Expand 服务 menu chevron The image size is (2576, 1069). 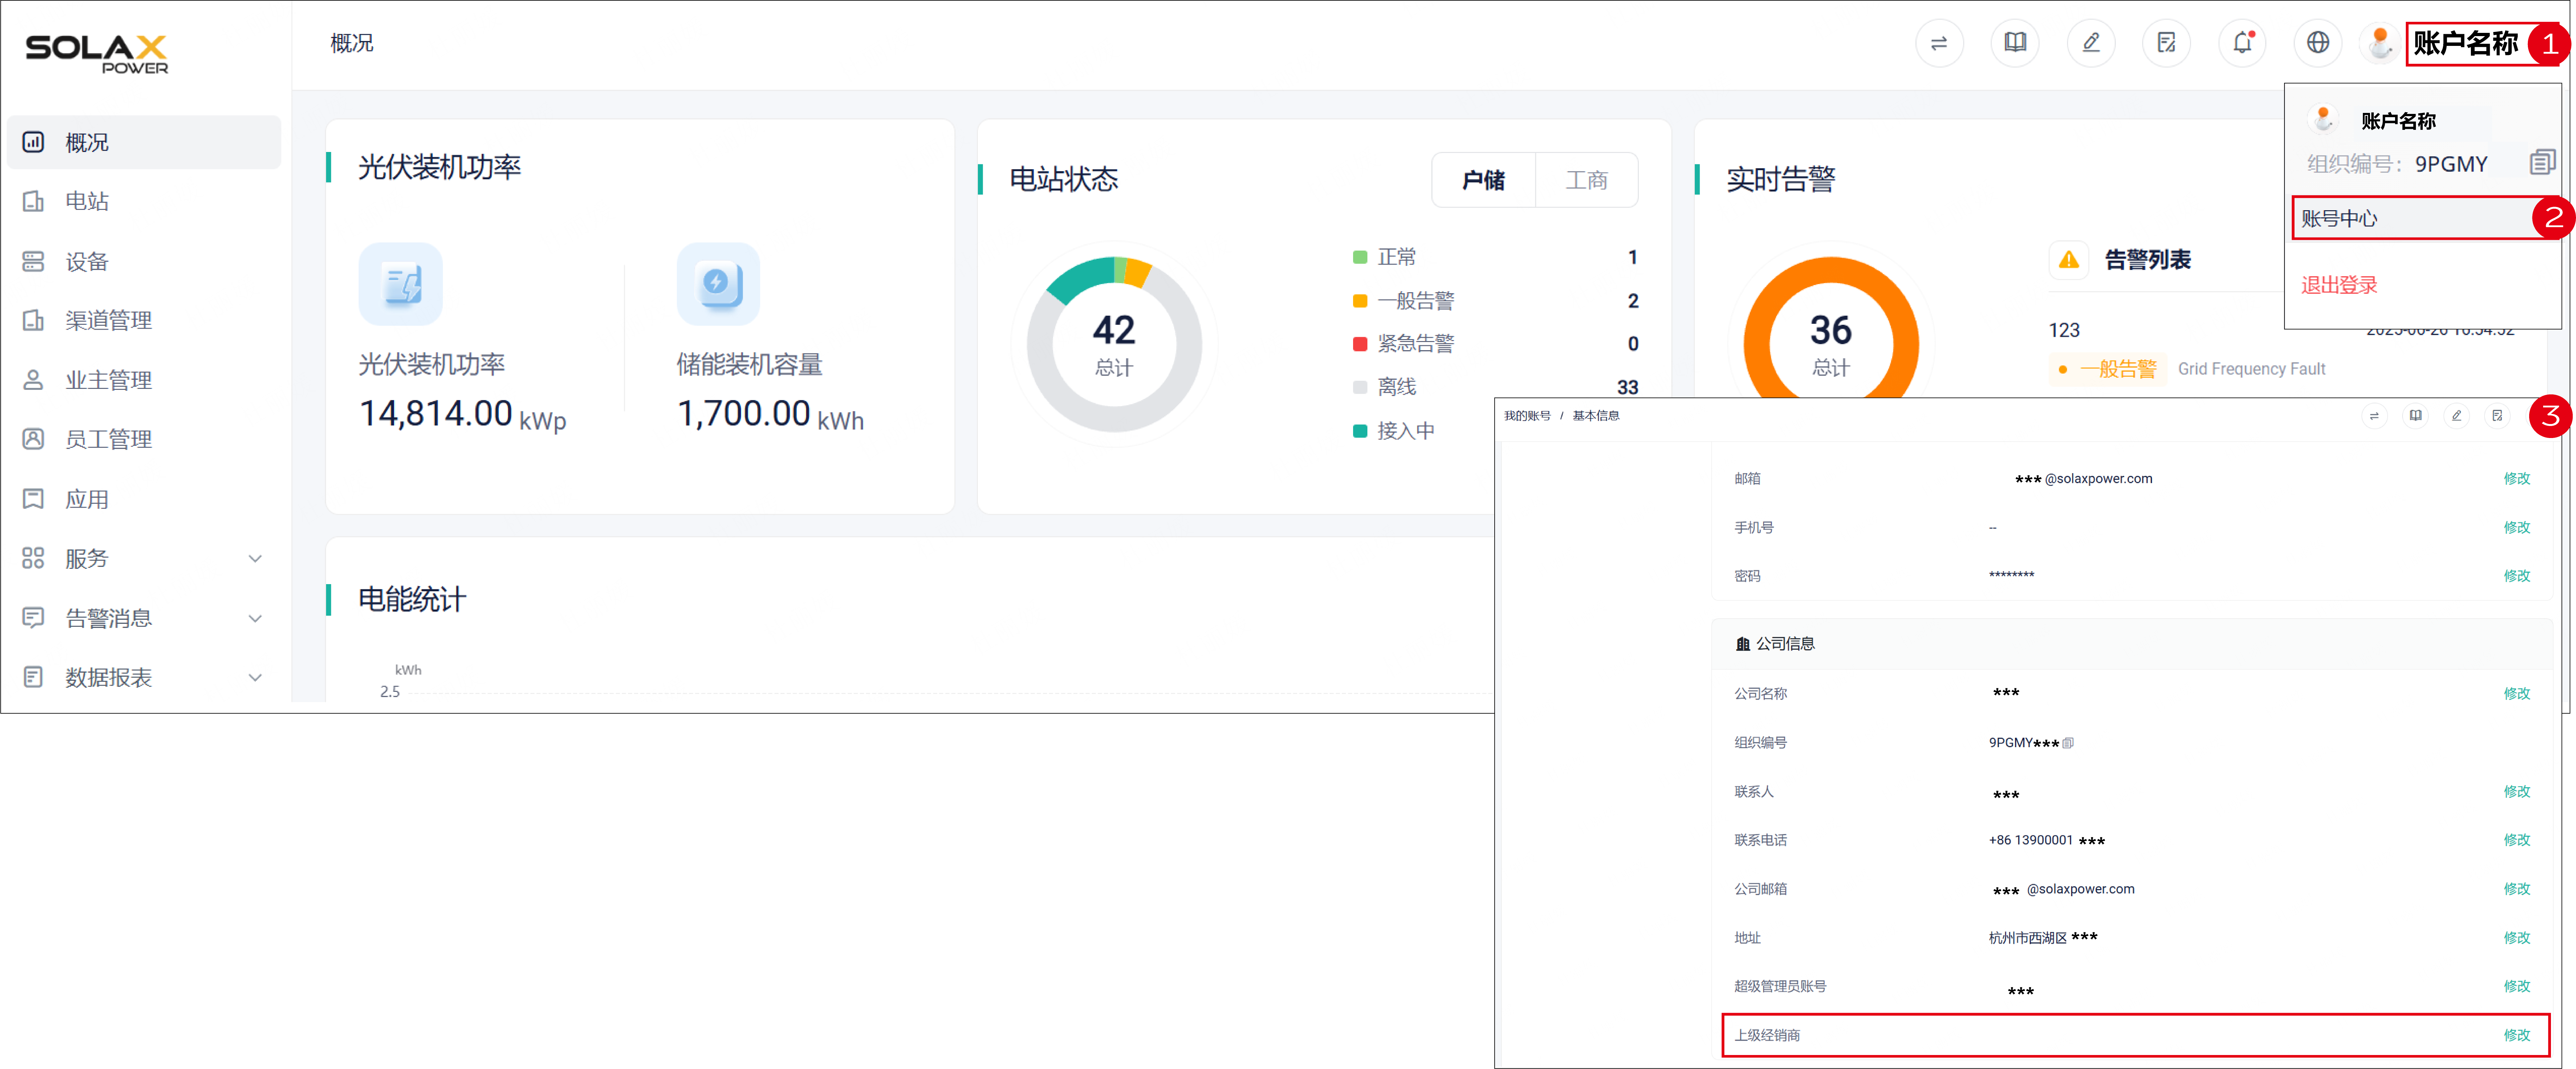point(255,559)
